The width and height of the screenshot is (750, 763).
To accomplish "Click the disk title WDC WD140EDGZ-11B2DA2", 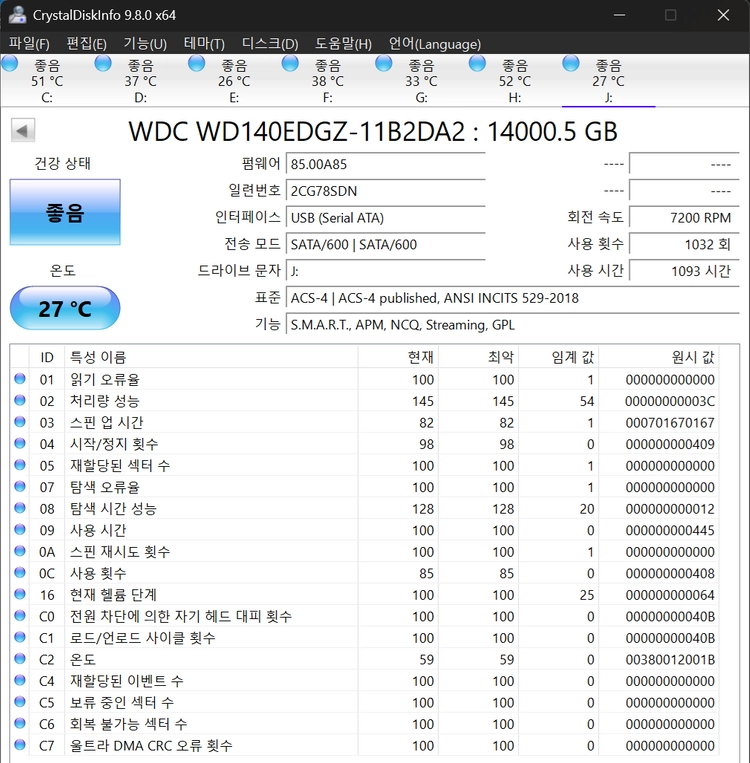I will [373, 131].
